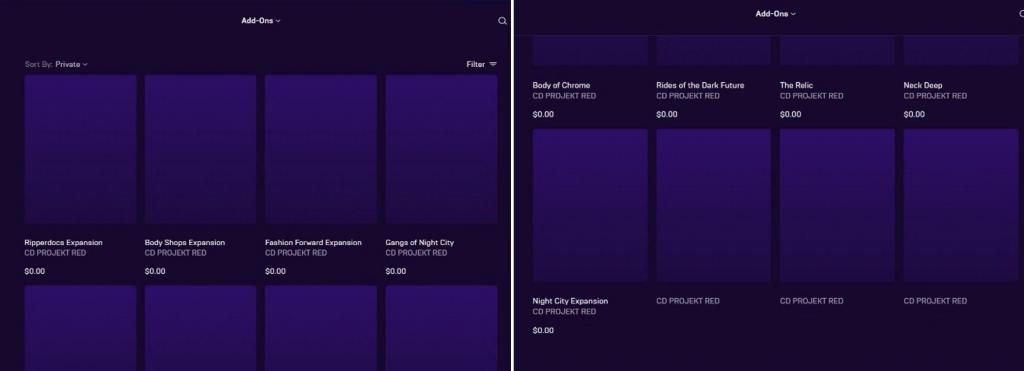
Task: Open Body Shops Expansion thumbnail
Action: (200, 150)
